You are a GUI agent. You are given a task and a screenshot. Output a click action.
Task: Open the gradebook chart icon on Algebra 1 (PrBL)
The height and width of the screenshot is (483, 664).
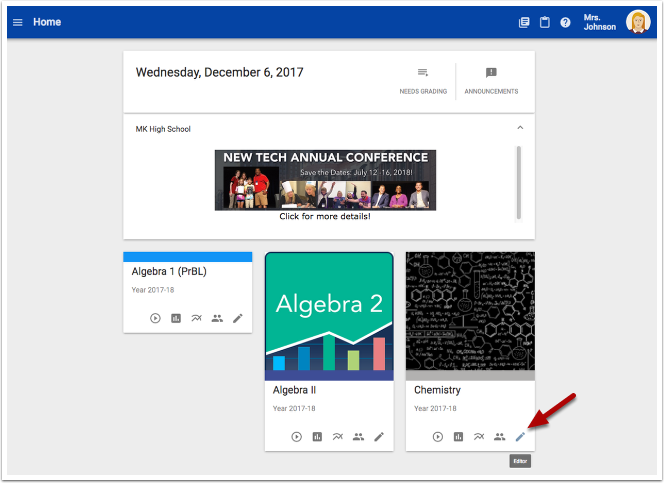[176, 318]
